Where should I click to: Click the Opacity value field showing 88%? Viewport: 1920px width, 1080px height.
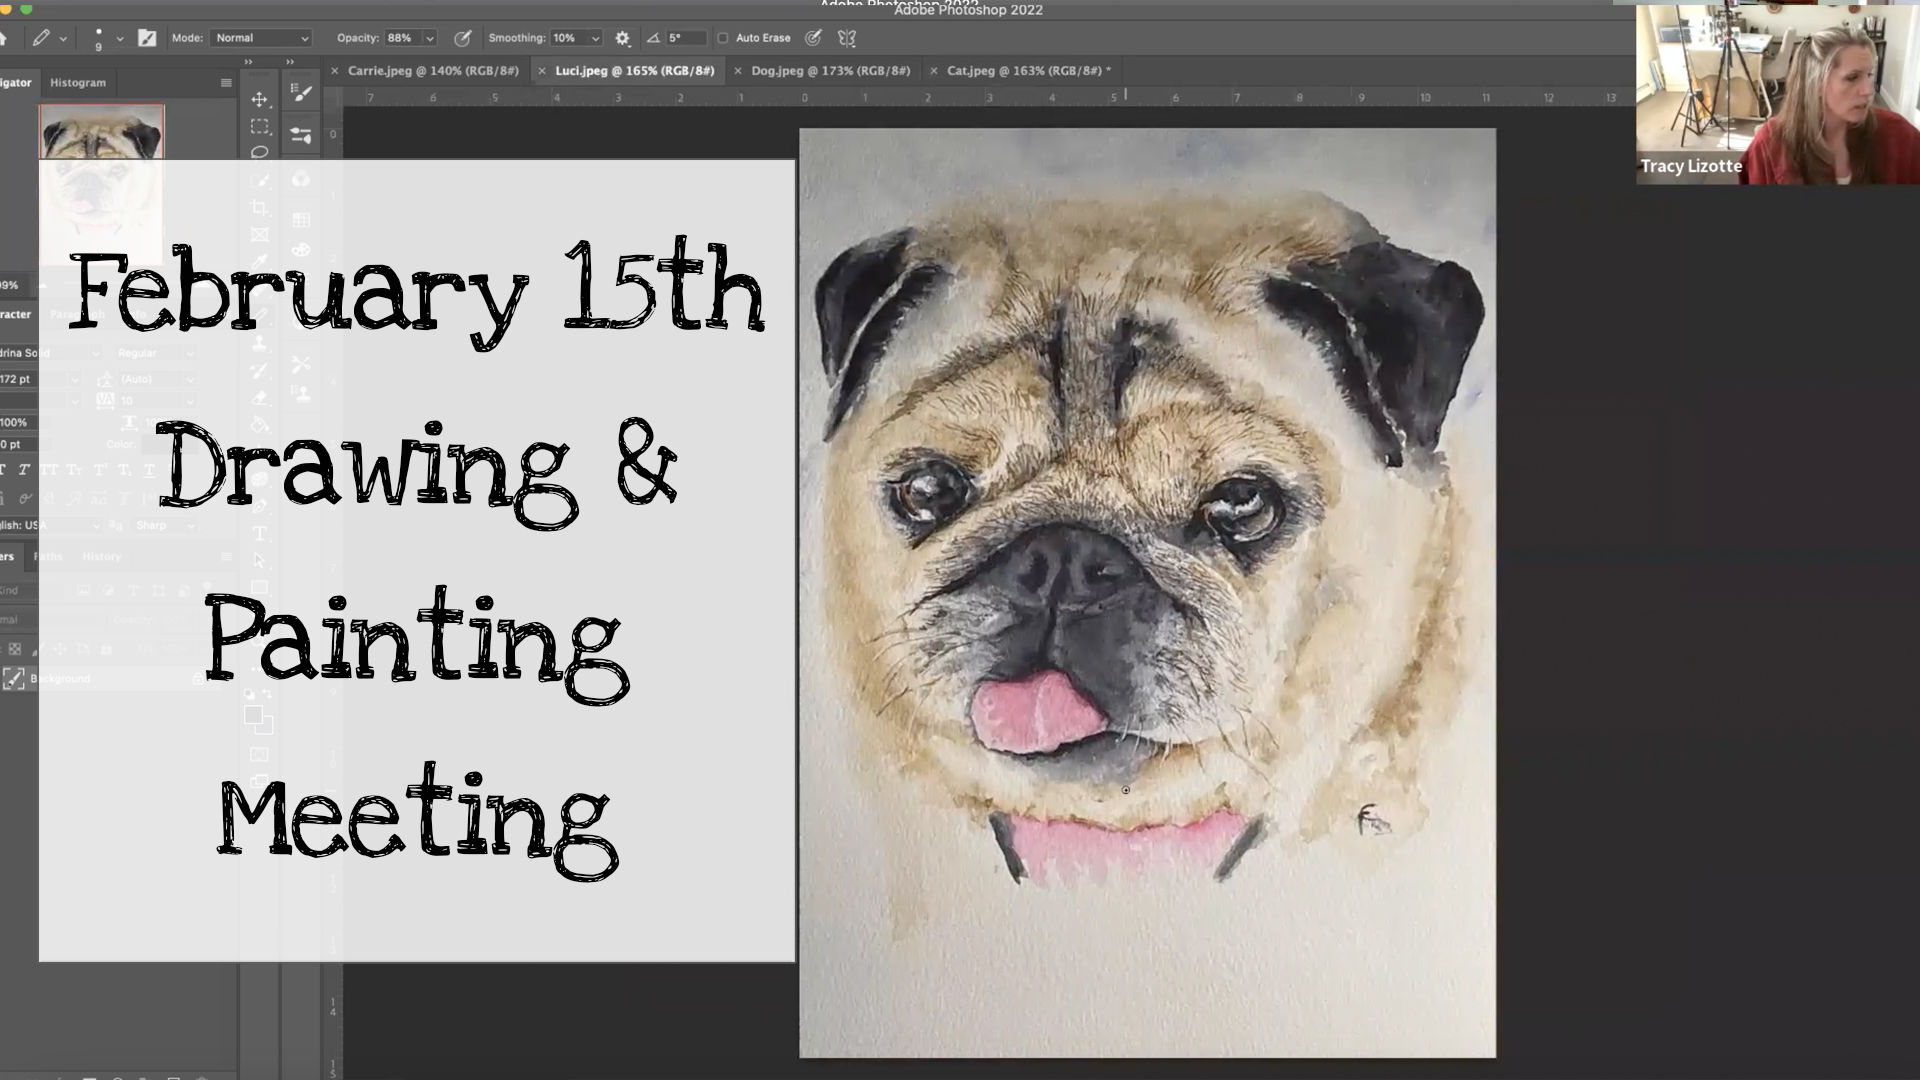pos(403,38)
